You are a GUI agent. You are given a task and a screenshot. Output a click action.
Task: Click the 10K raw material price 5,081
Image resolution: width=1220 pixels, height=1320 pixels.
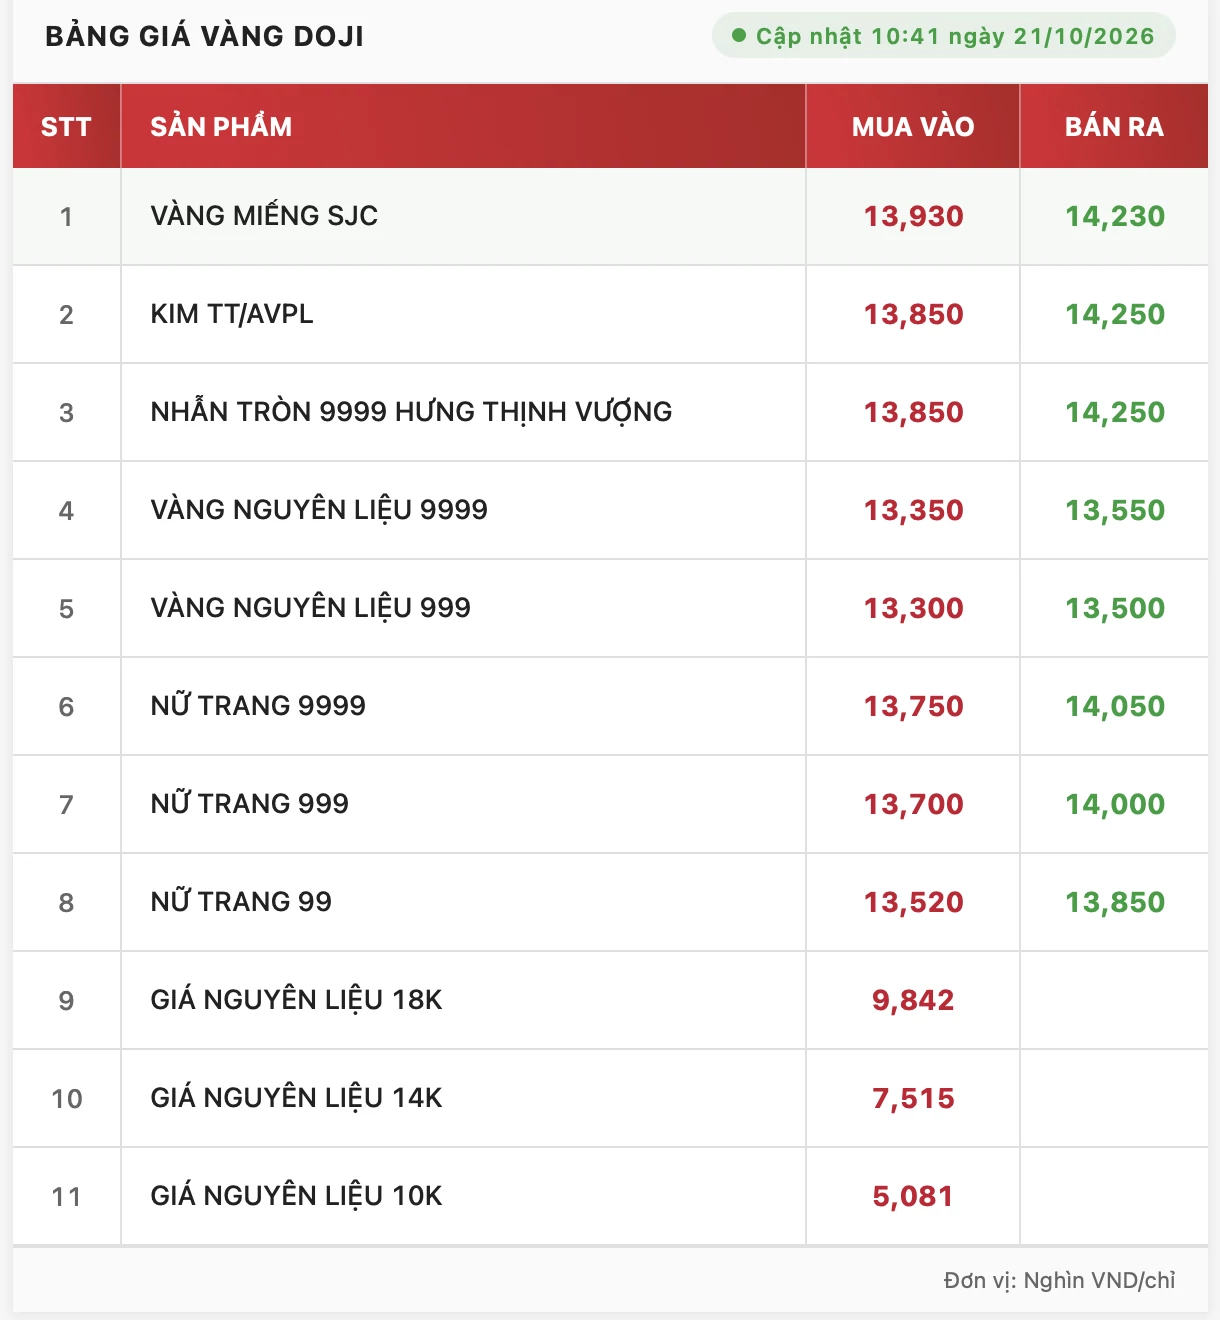[913, 1197]
